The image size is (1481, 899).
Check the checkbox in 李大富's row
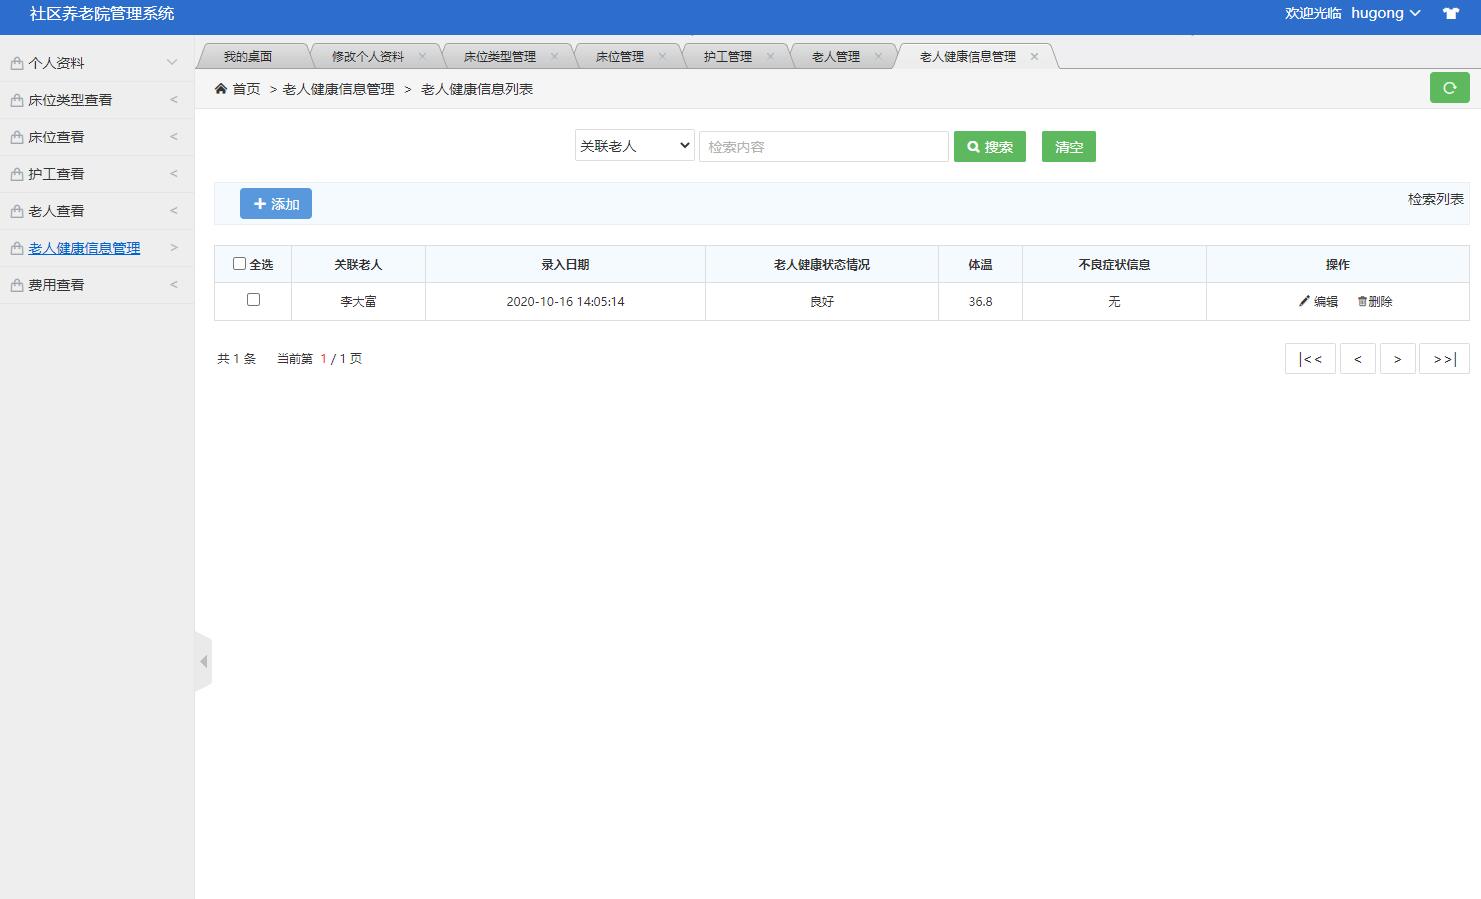253,299
